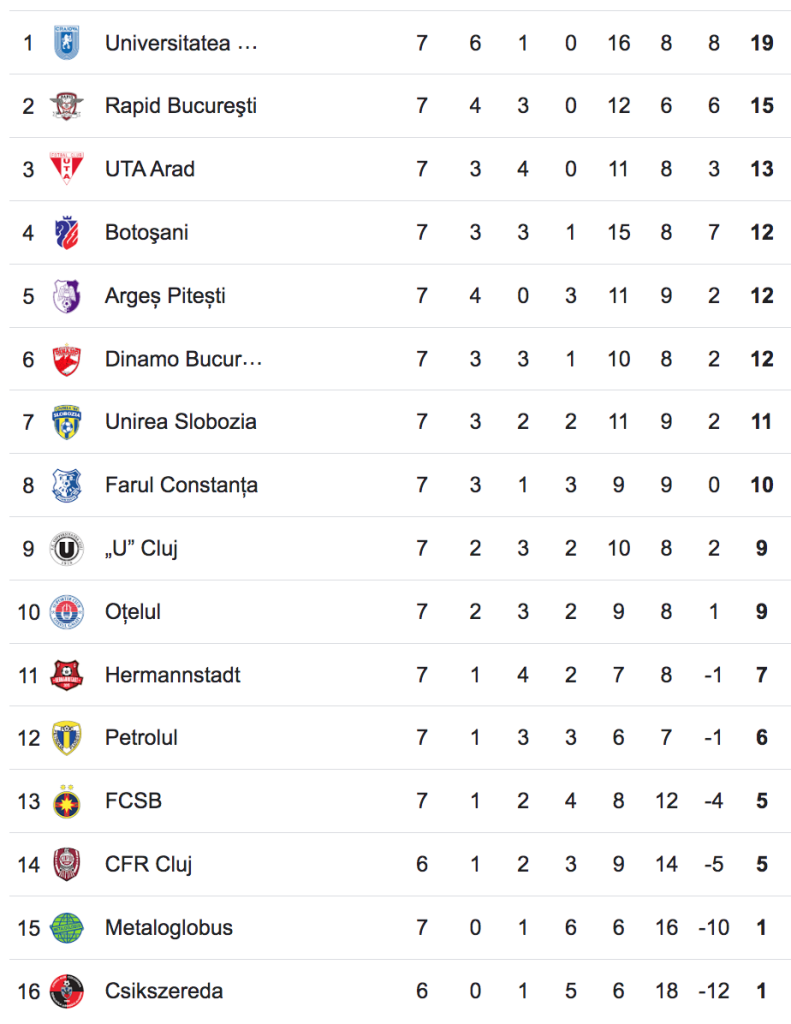Click the Metaloglobus green globe logo
The width and height of the screenshot is (791, 1024).
pyautogui.click(x=67, y=928)
